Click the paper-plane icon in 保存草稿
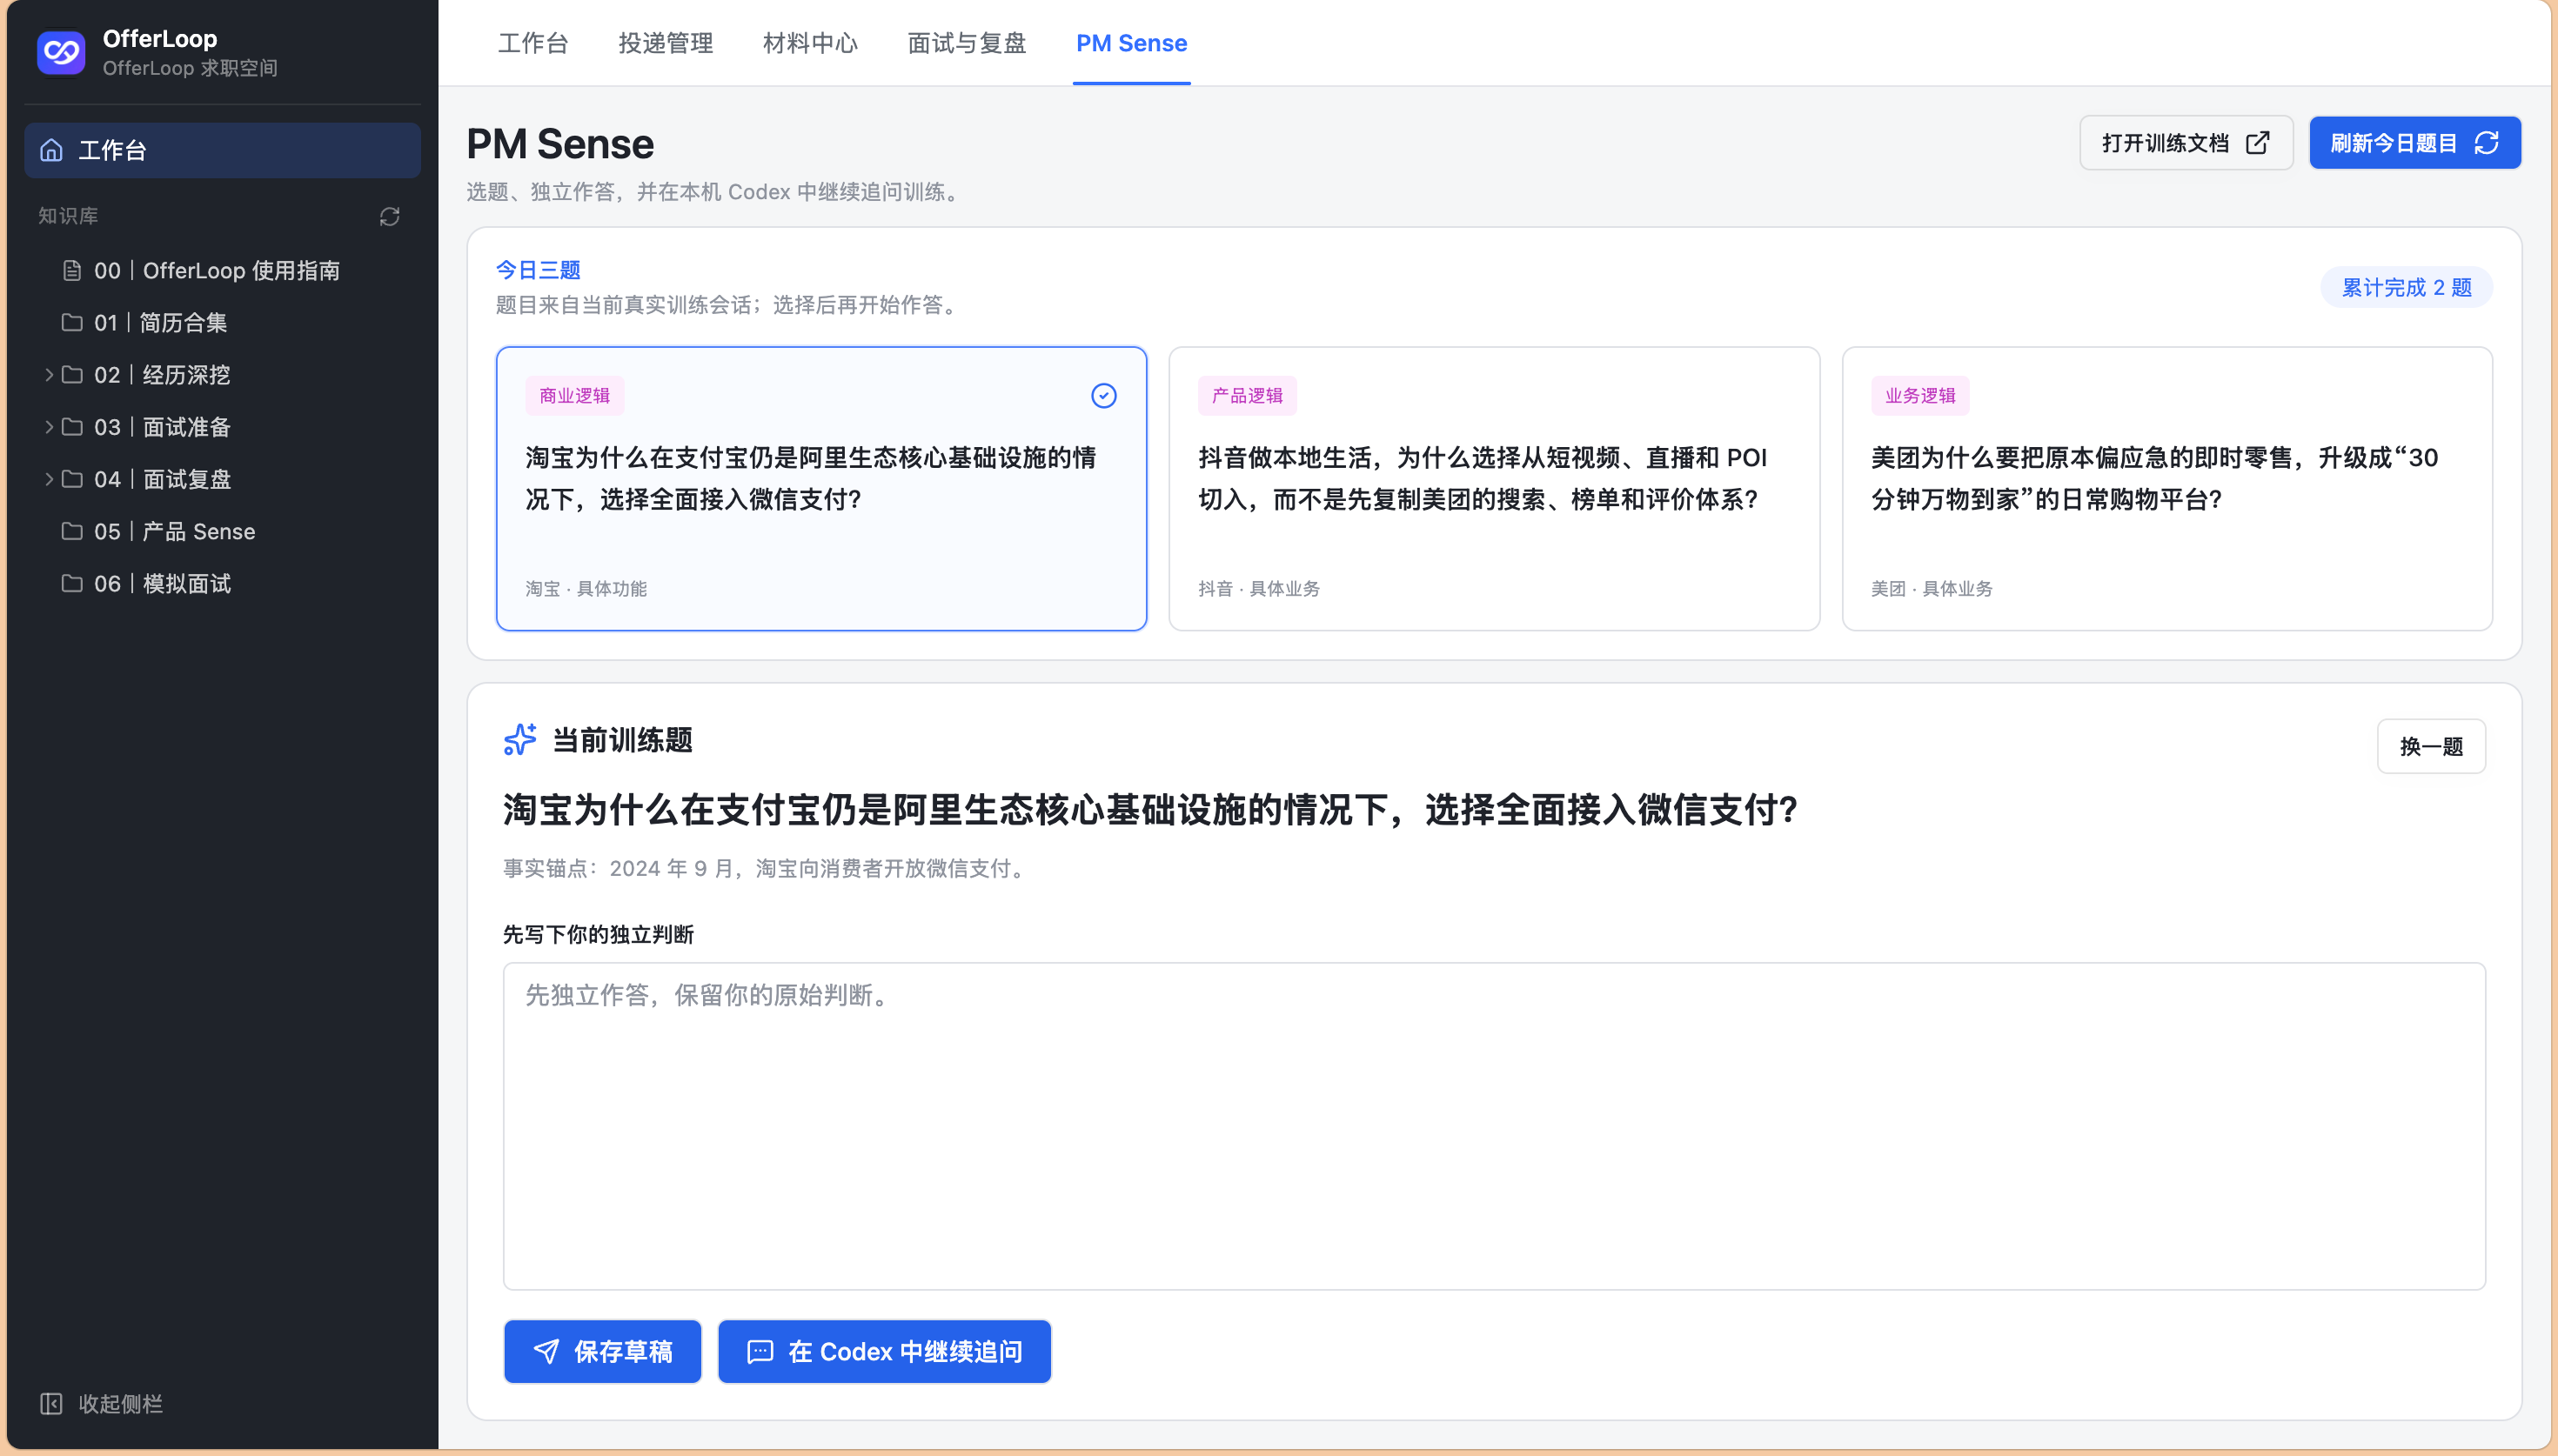2558x1456 pixels. point(546,1352)
